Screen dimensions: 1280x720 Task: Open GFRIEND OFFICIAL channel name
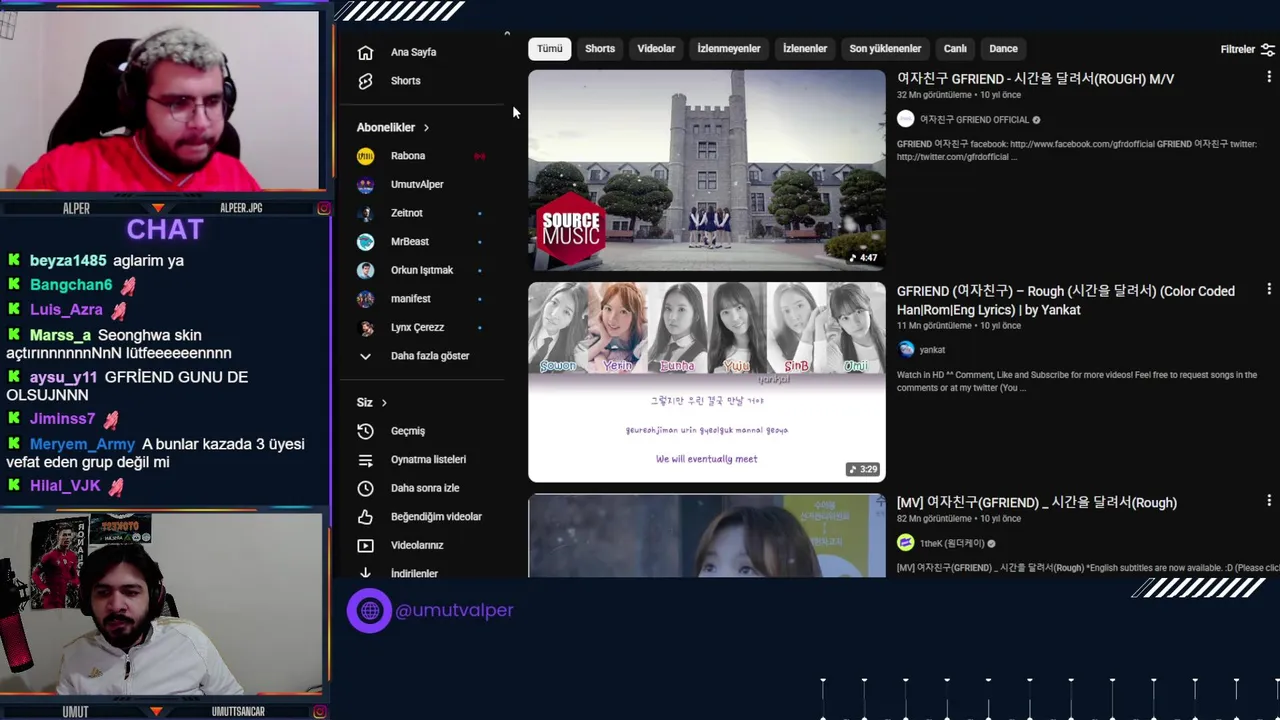click(x=974, y=120)
